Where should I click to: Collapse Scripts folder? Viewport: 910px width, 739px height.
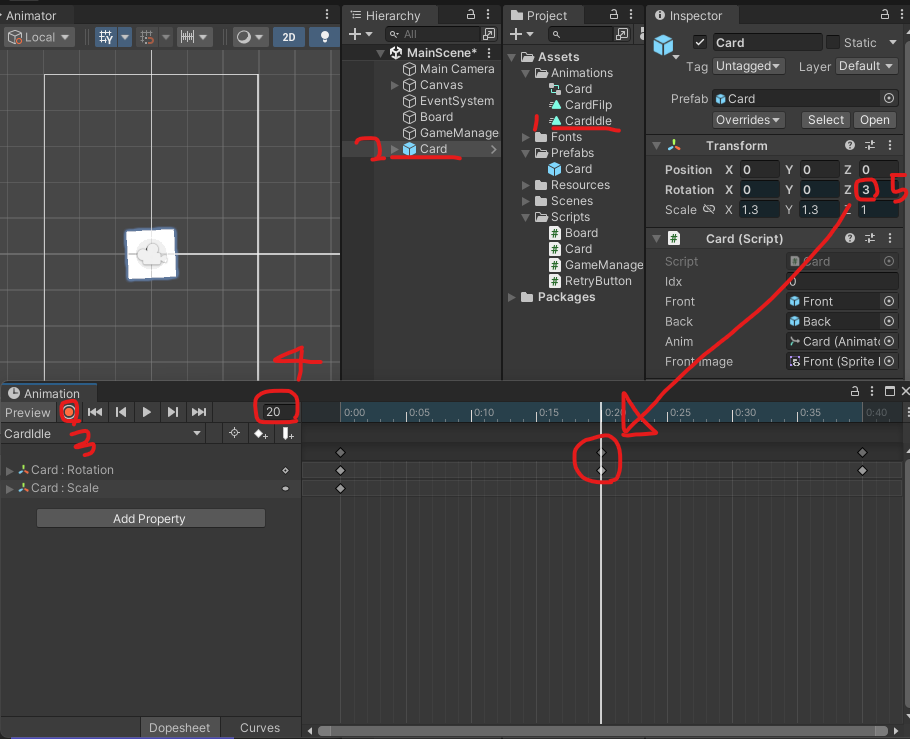pos(525,217)
